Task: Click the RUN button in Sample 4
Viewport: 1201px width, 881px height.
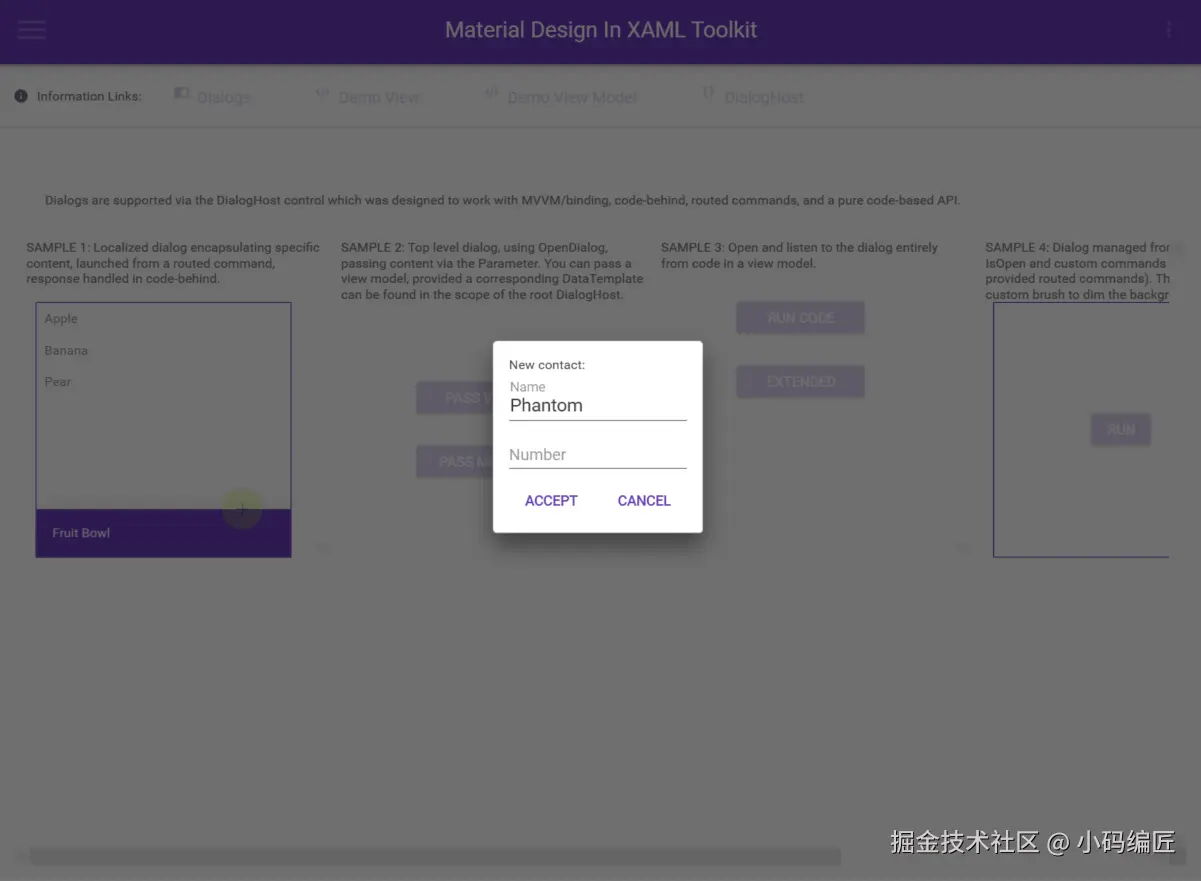Action: click(1121, 430)
